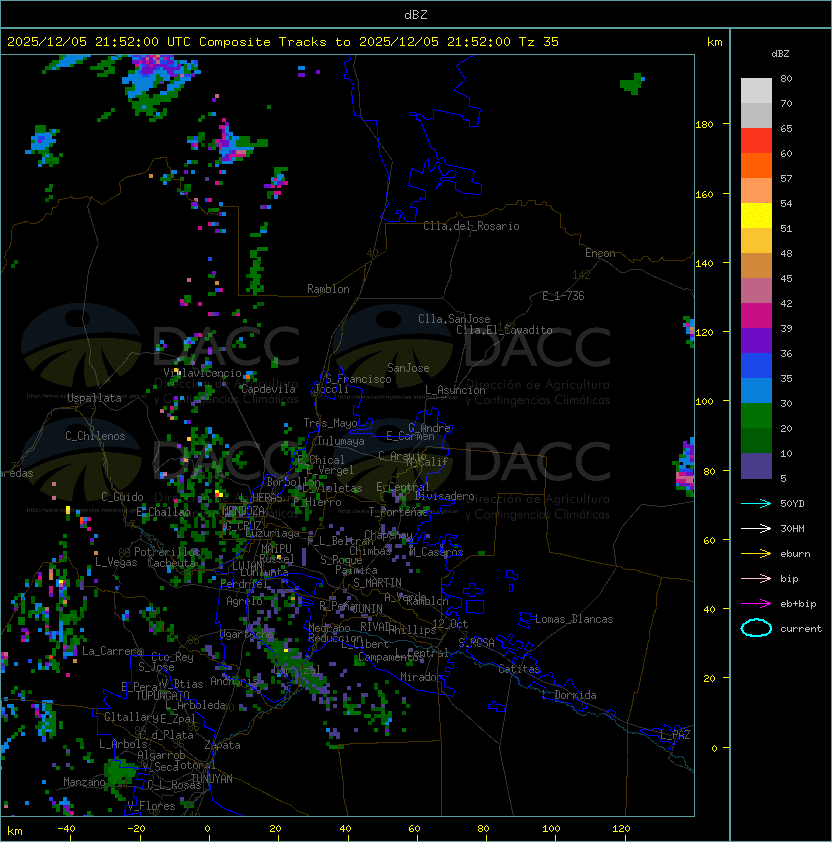Click the legend label '30HM'
Image resolution: width=832 pixels, height=842 pixels.
(792, 528)
